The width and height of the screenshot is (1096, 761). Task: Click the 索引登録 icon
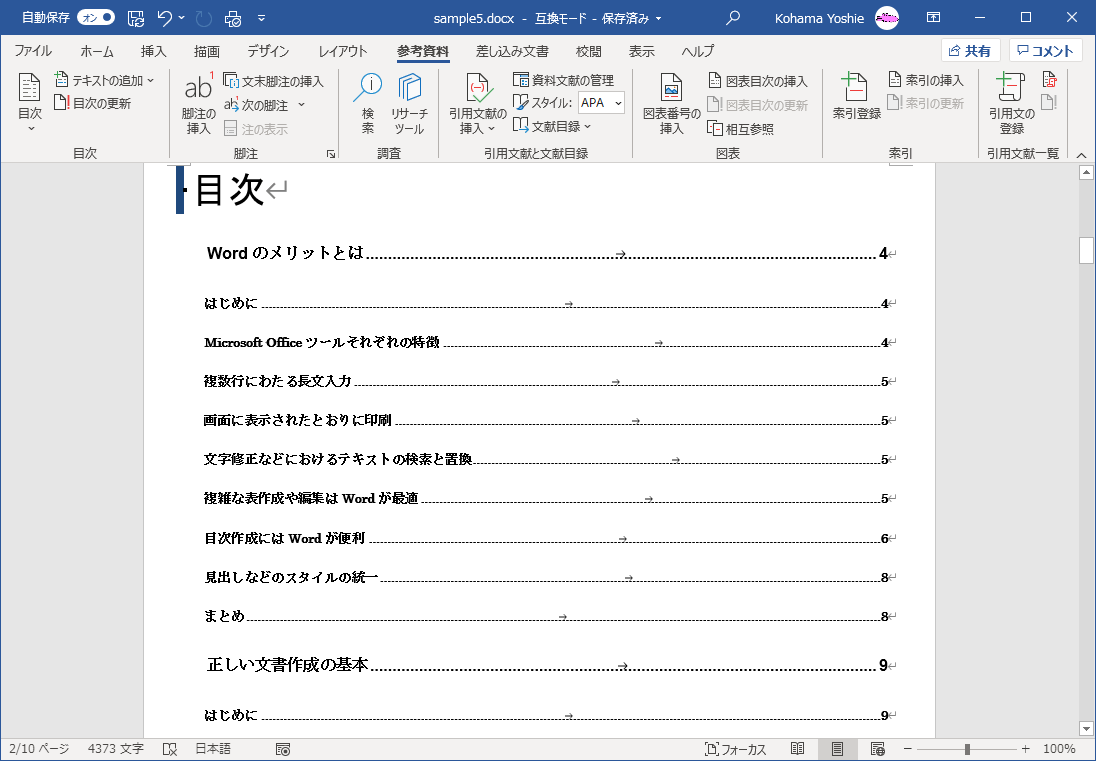coord(857,96)
